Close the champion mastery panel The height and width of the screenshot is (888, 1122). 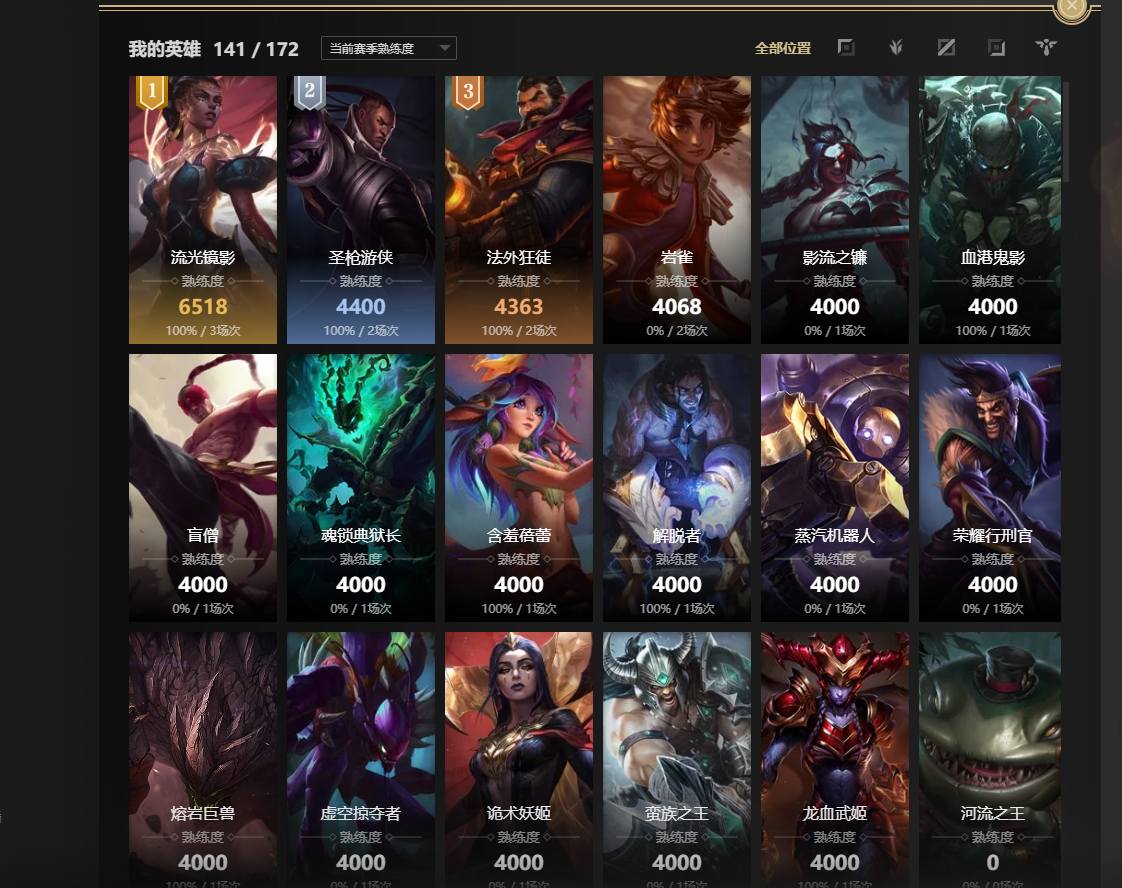click(x=1071, y=7)
